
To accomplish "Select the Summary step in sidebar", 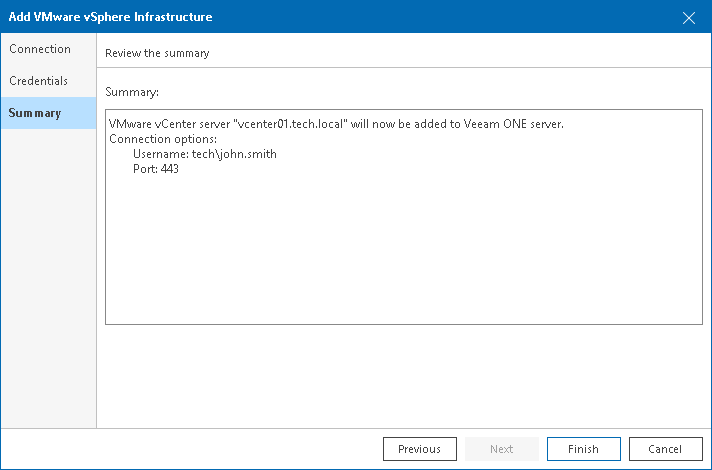I will pos(36,113).
